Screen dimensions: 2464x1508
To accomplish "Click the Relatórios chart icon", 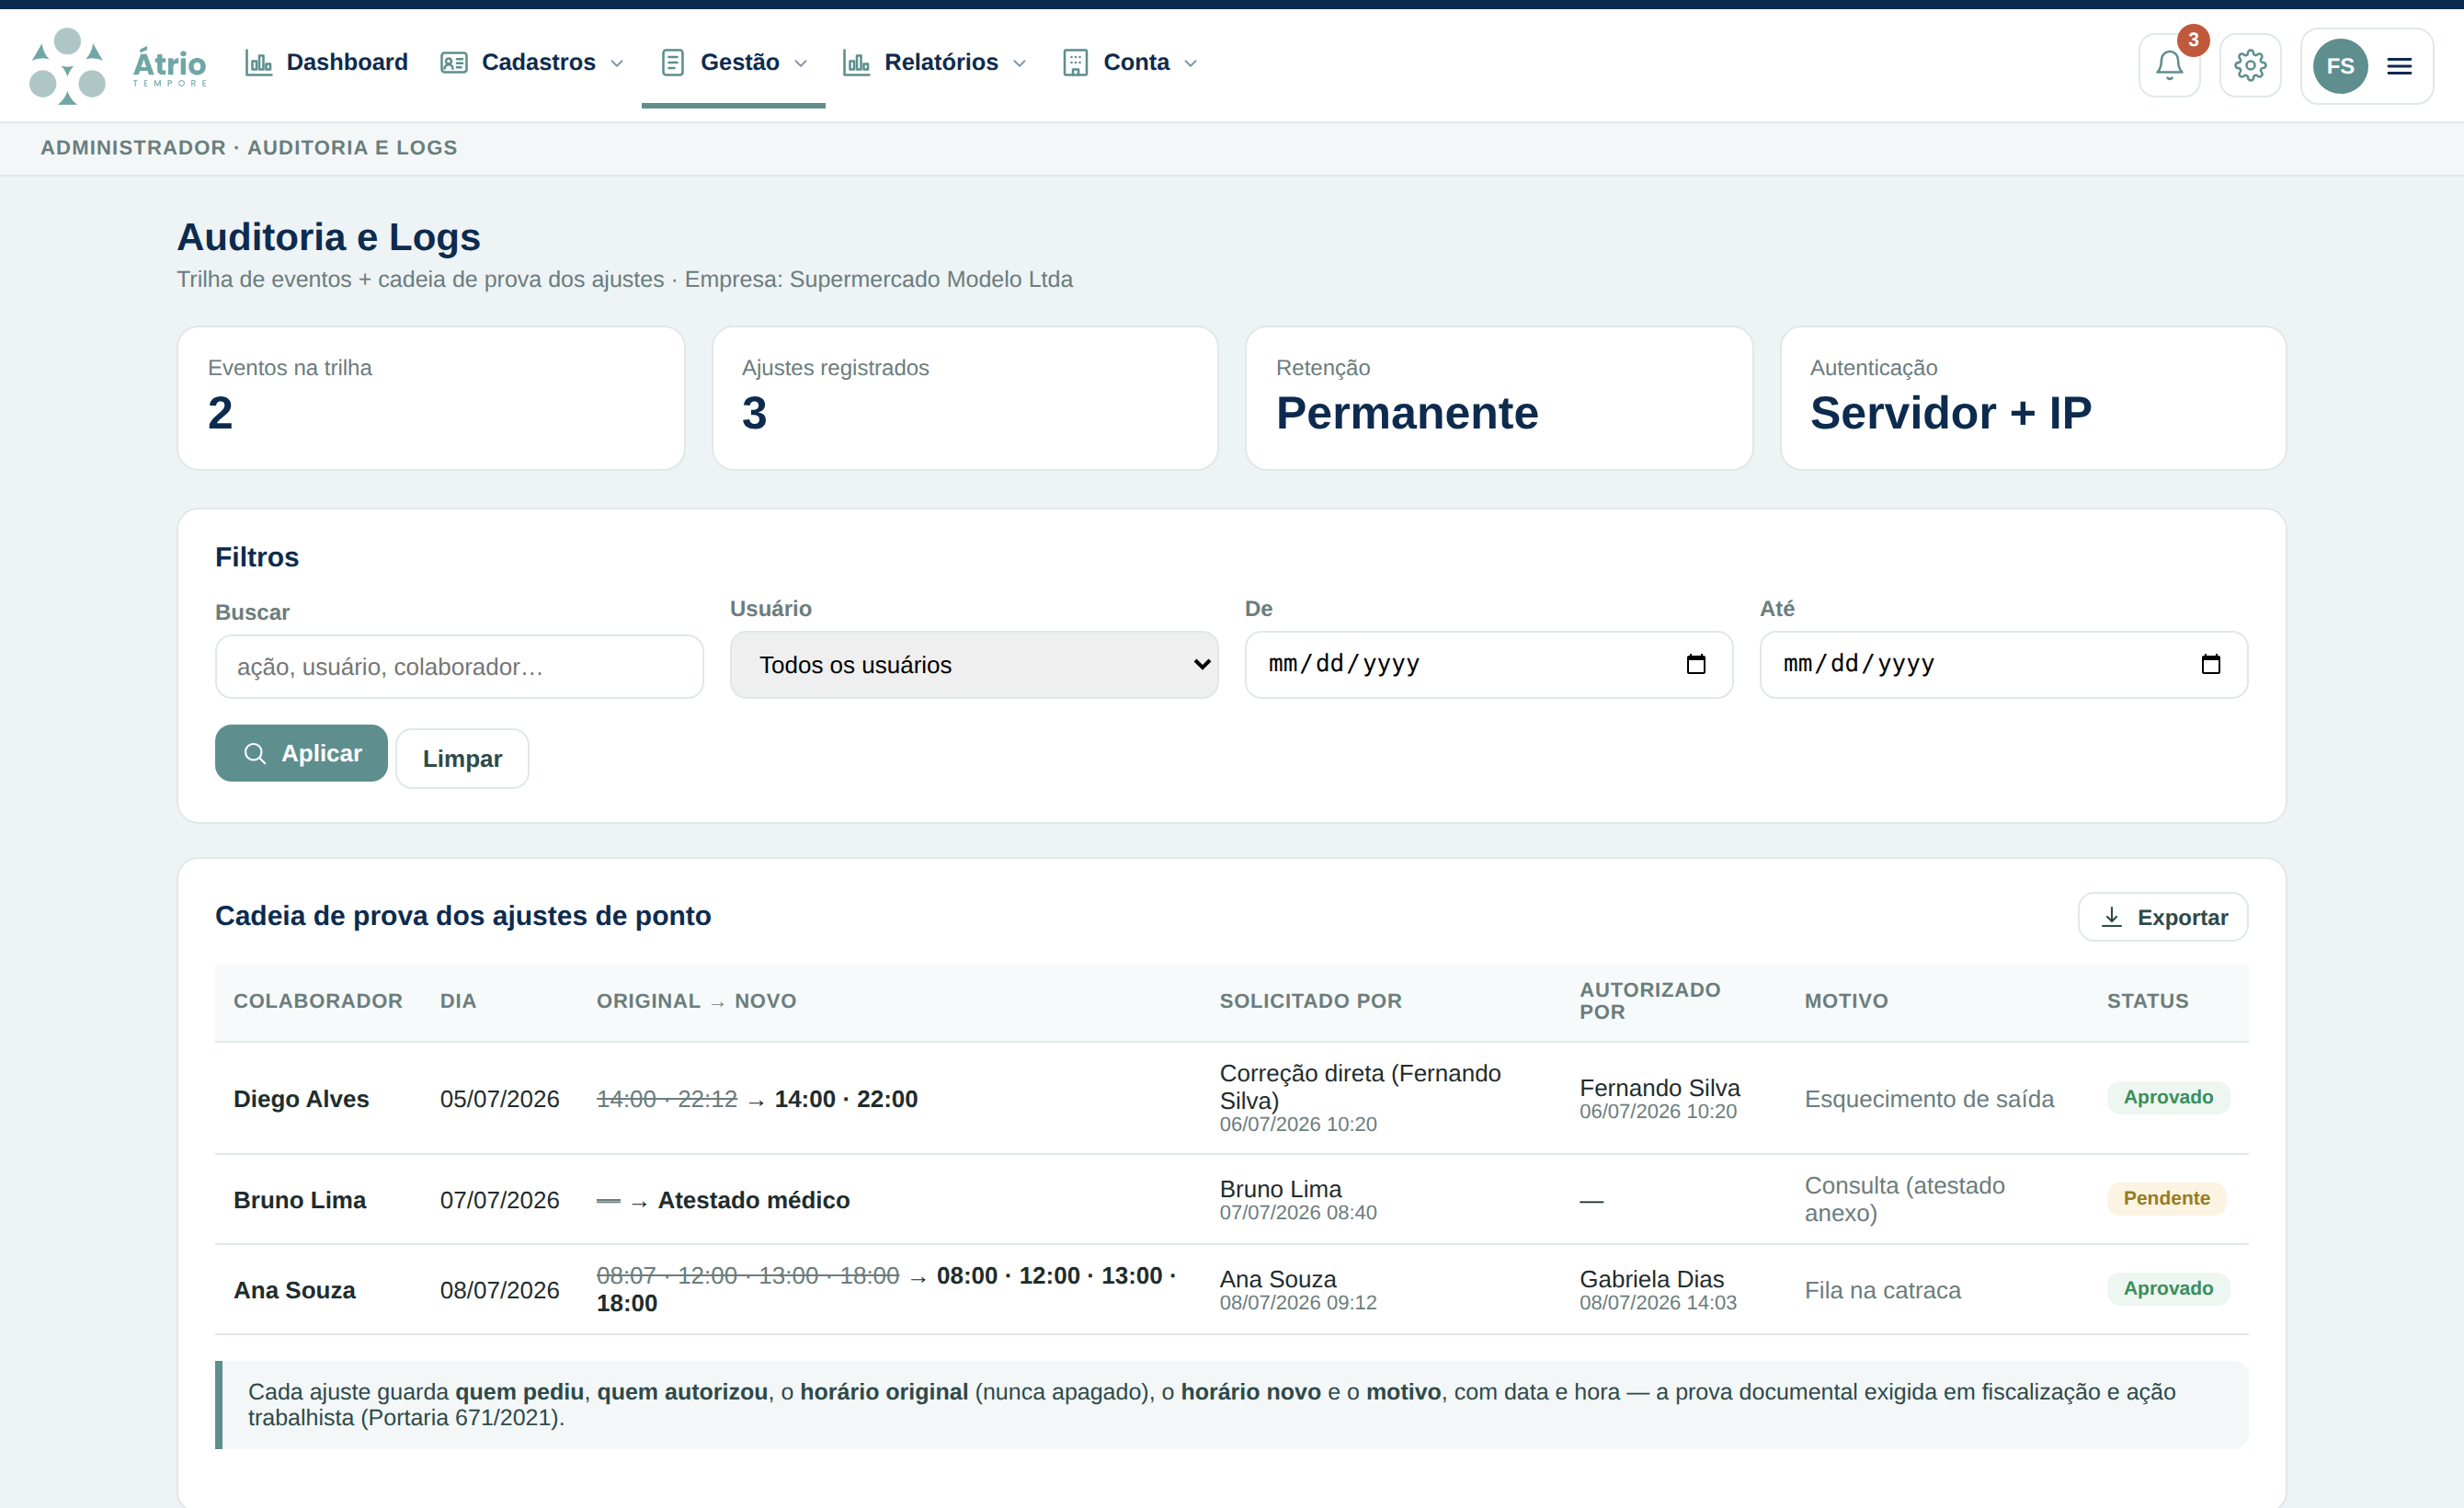I will [x=856, y=63].
